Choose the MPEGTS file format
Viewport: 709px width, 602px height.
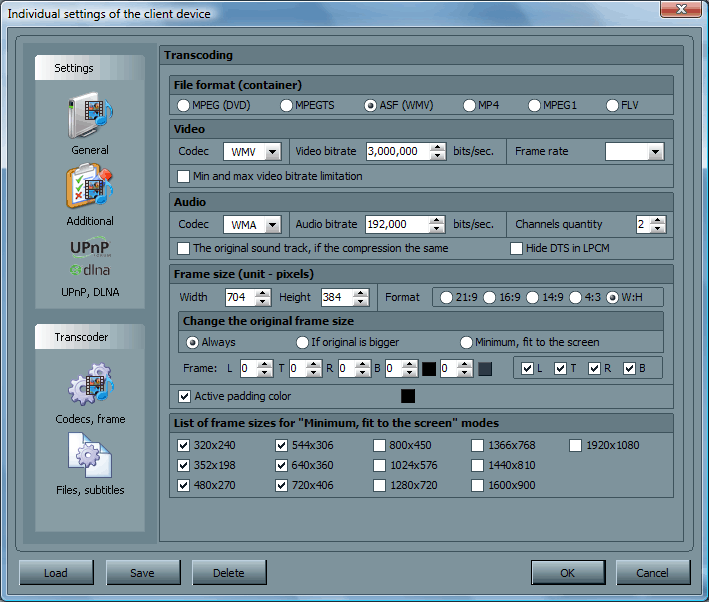(x=286, y=105)
